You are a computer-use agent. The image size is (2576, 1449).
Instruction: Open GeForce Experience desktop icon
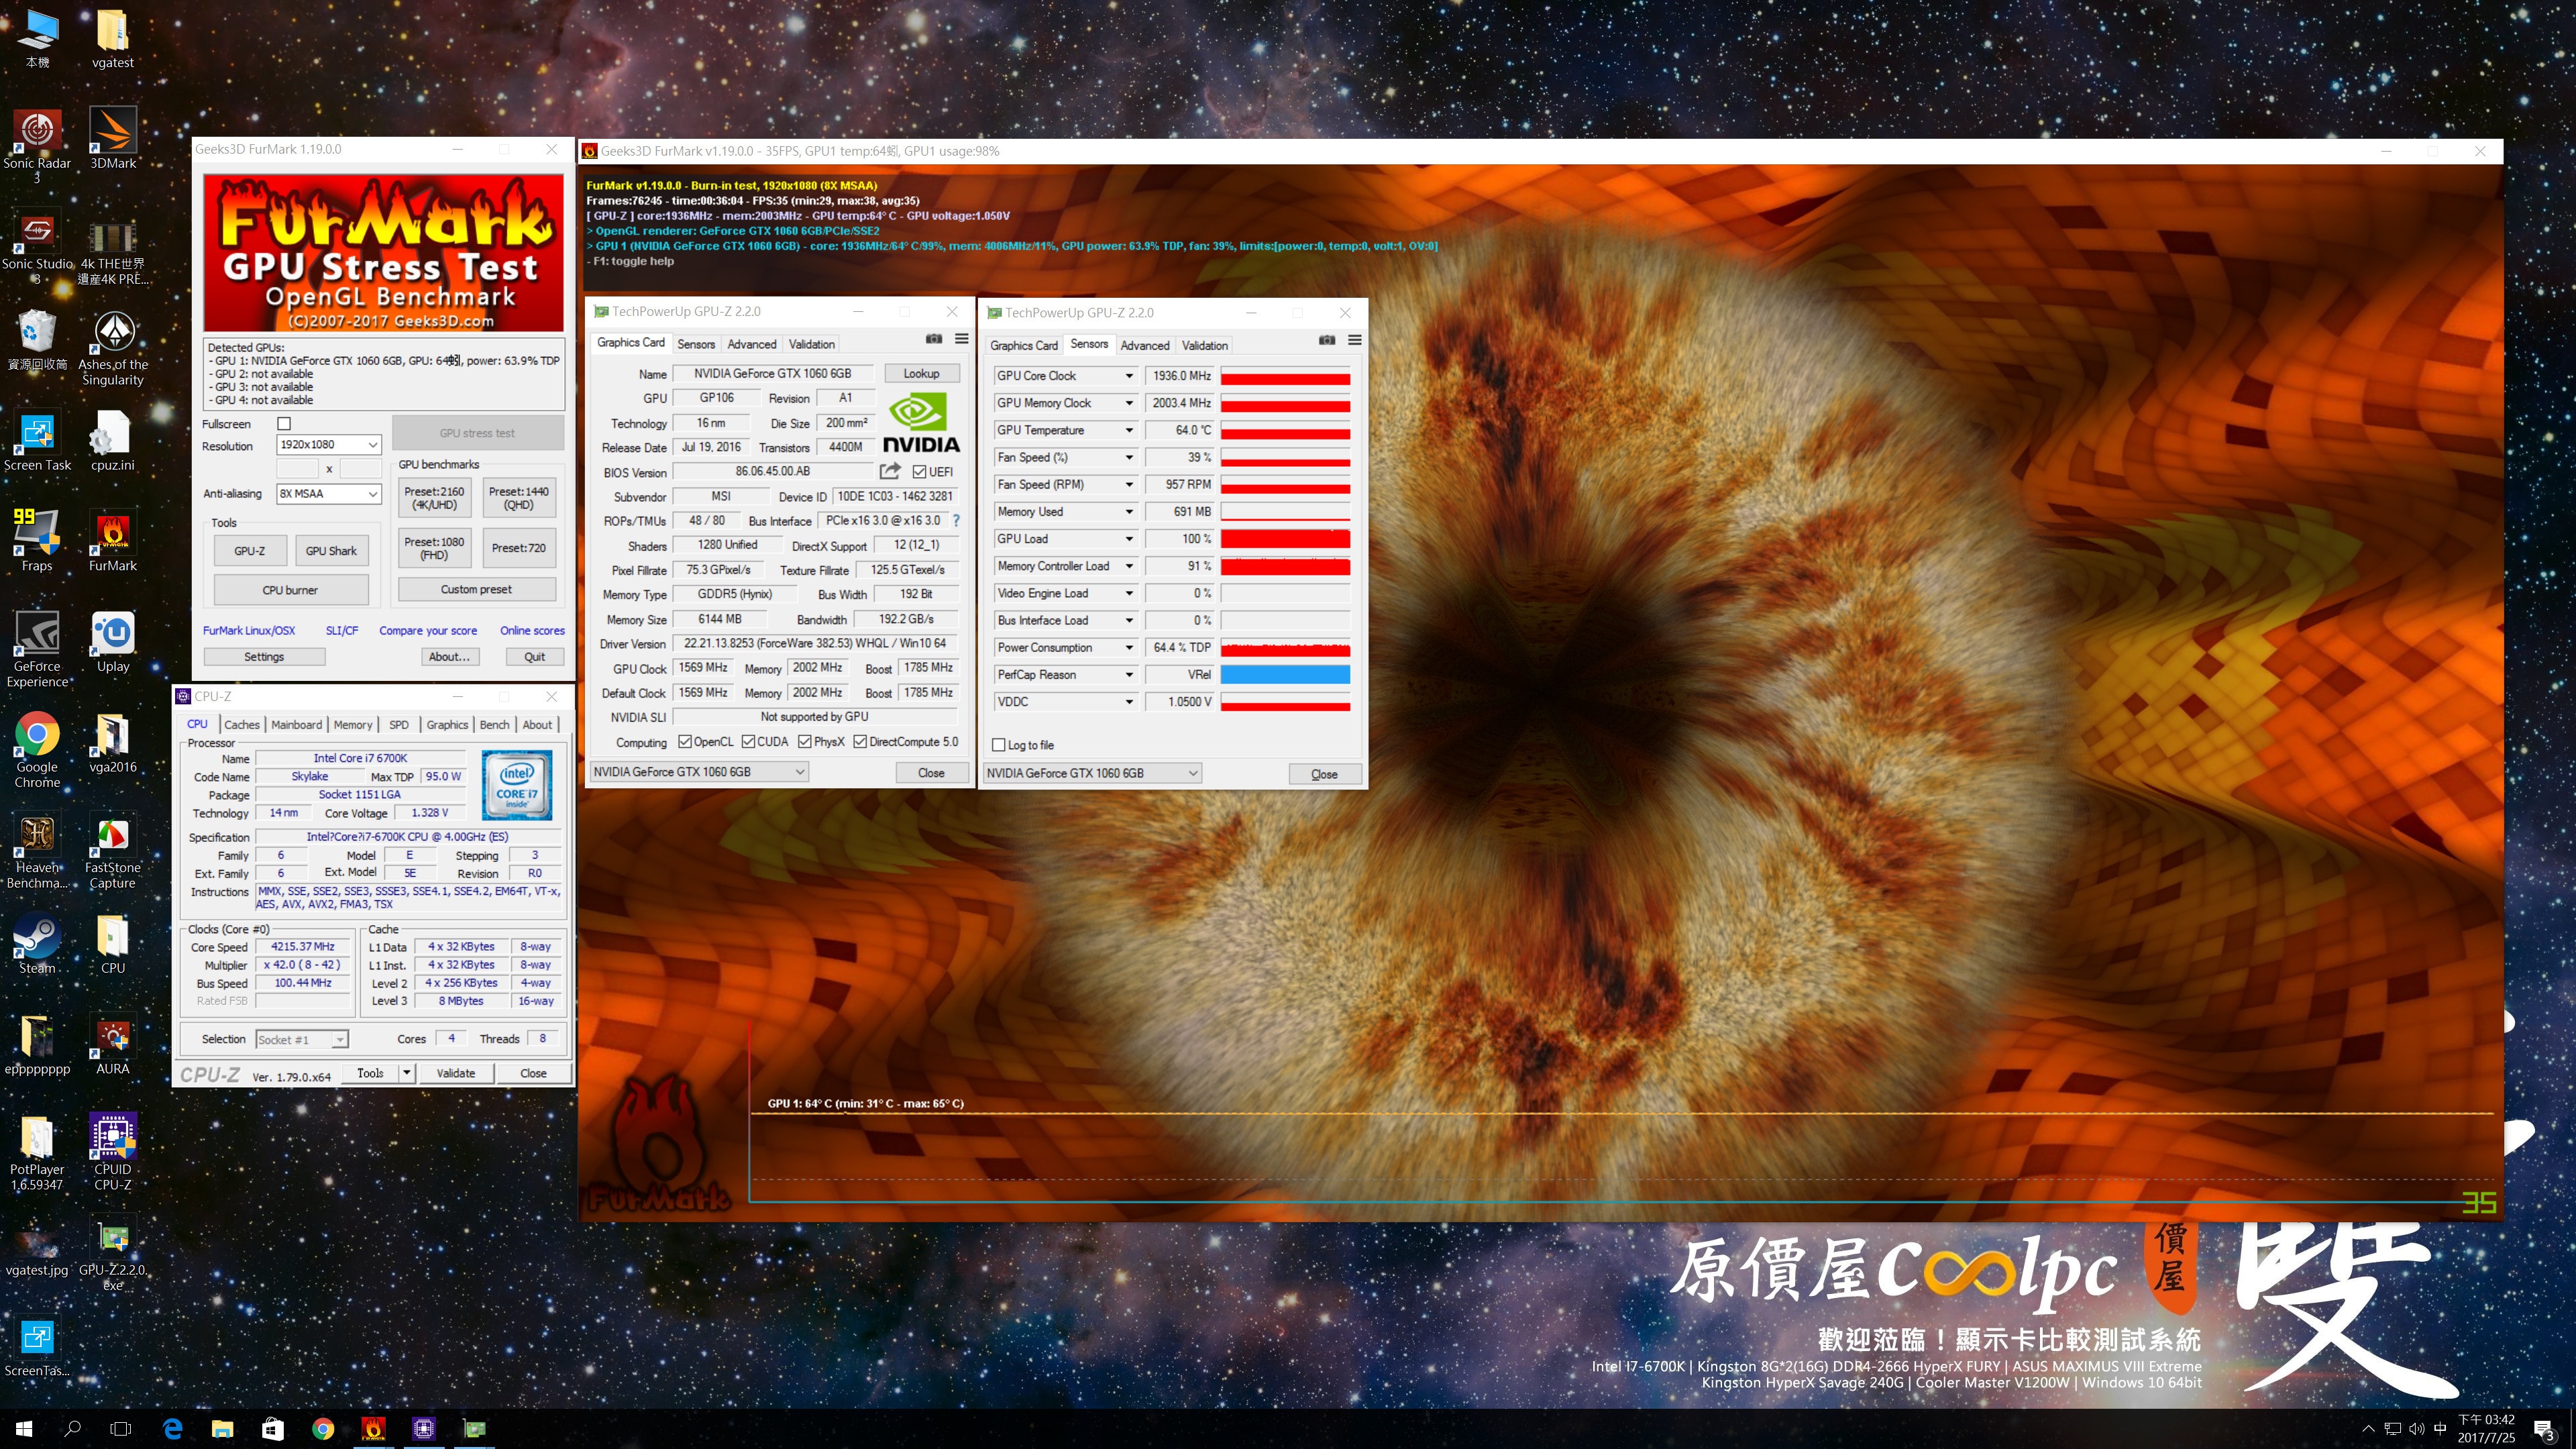[37, 650]
